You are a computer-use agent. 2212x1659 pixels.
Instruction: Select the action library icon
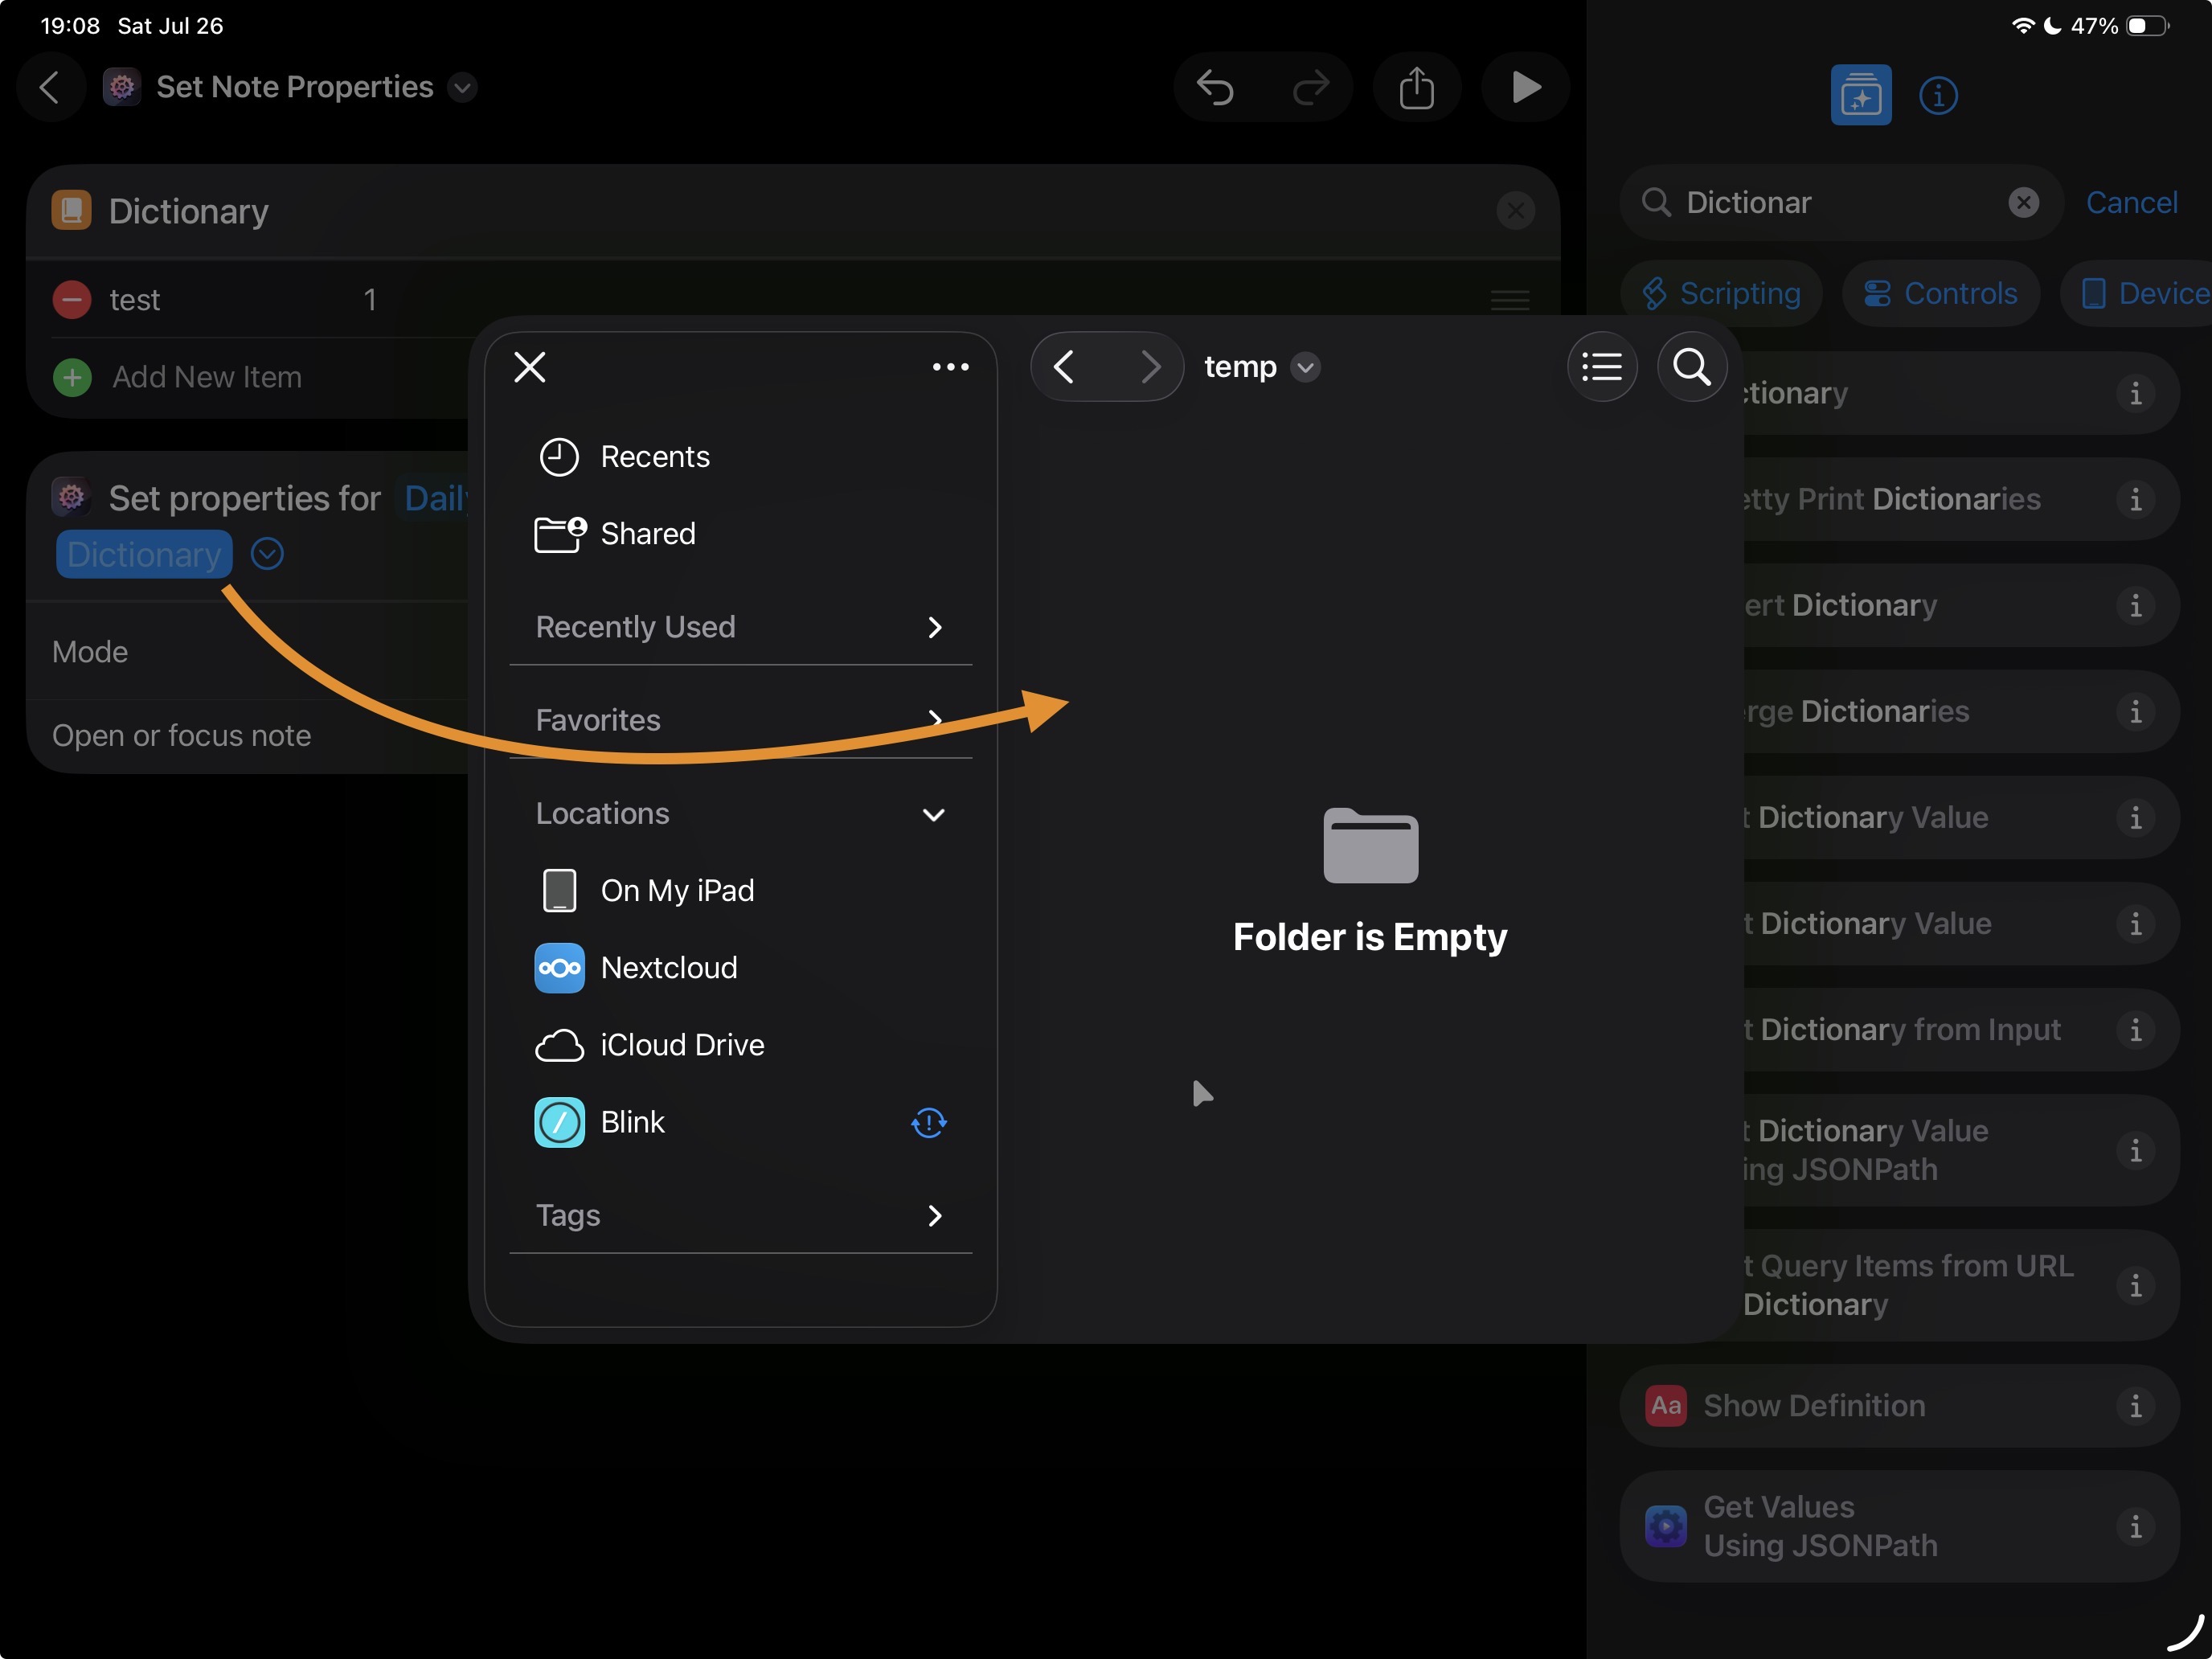pyautogui.click(x=1860, y=96)
